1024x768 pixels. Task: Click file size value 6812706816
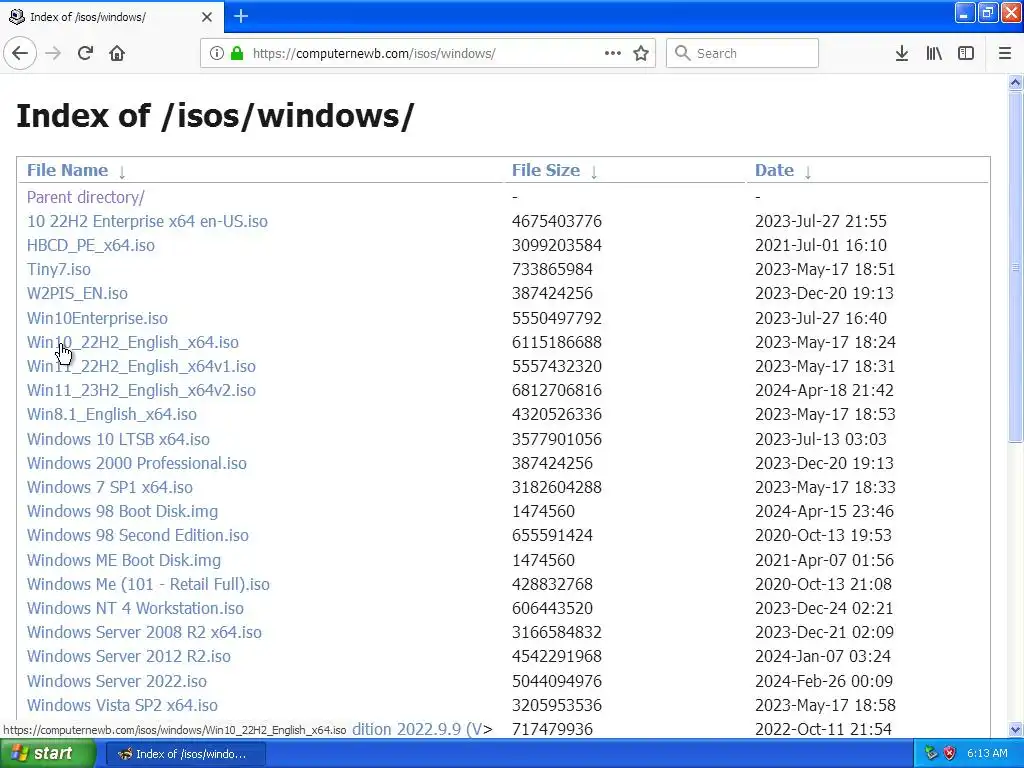tap(556, 391)
